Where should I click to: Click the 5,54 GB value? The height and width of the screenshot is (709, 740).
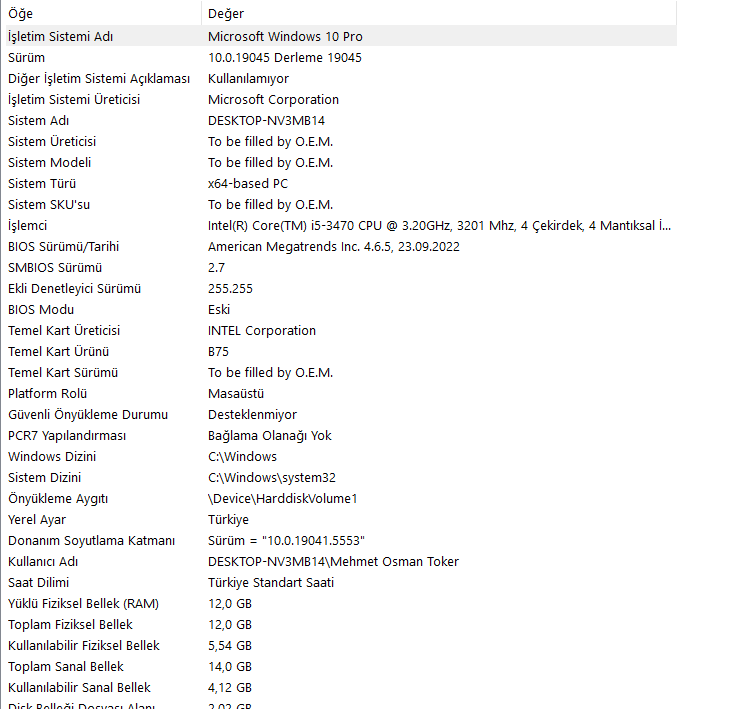click(x=230, y=646)
